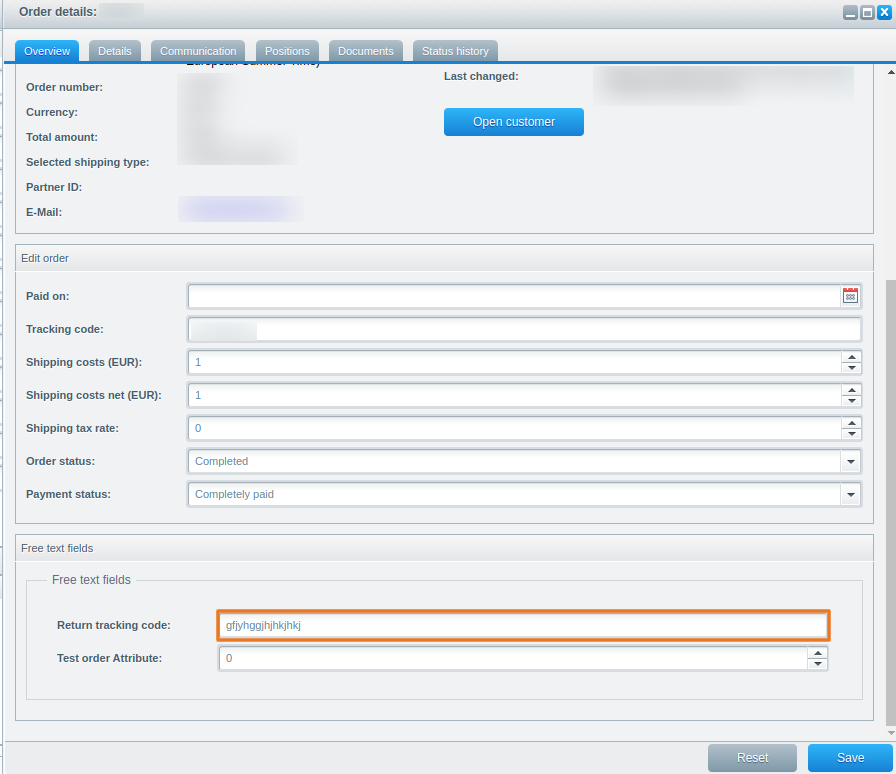Reset the order form

pos(752,758)
